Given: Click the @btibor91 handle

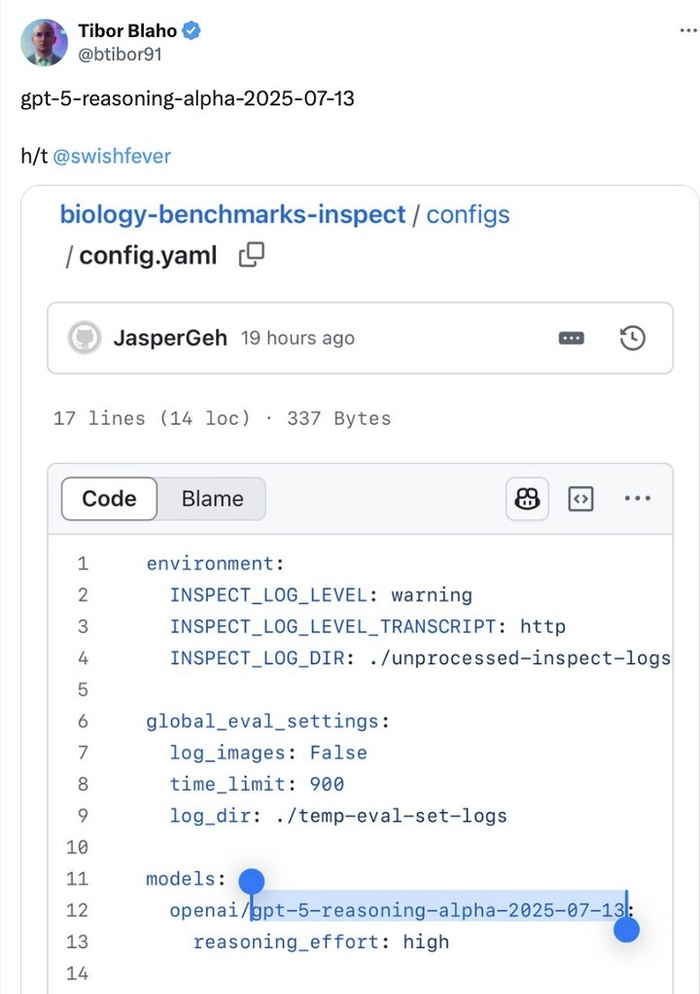Looking at the screenshot, I should pyautogui.click(x=120, y=54).
